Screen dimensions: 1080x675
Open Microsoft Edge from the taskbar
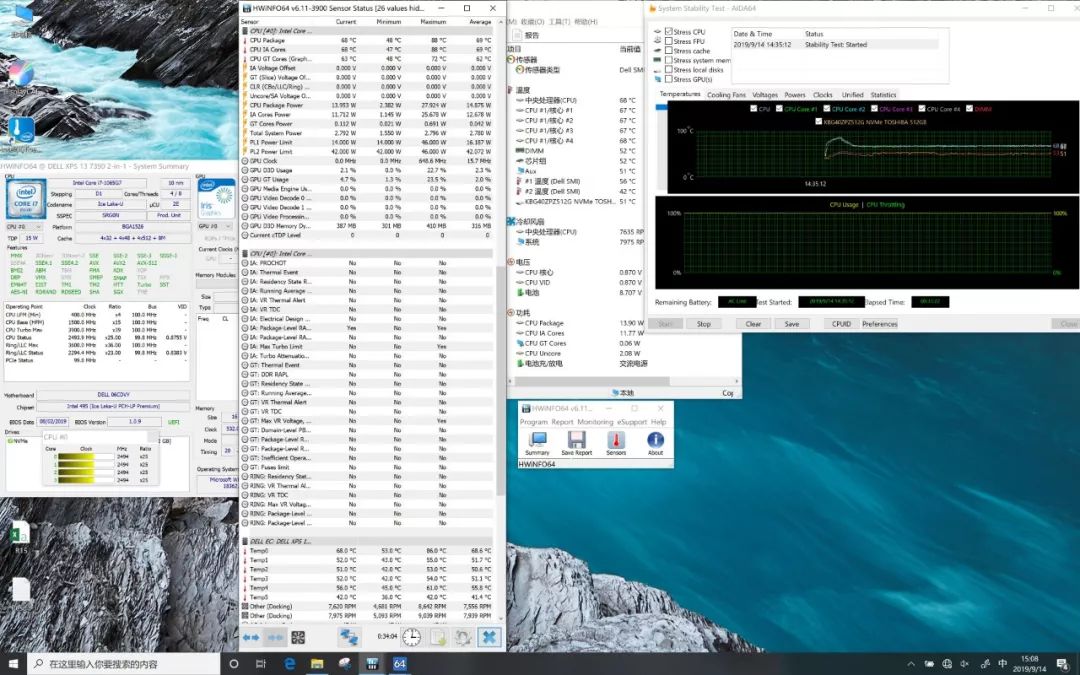[x=290, y=664]
